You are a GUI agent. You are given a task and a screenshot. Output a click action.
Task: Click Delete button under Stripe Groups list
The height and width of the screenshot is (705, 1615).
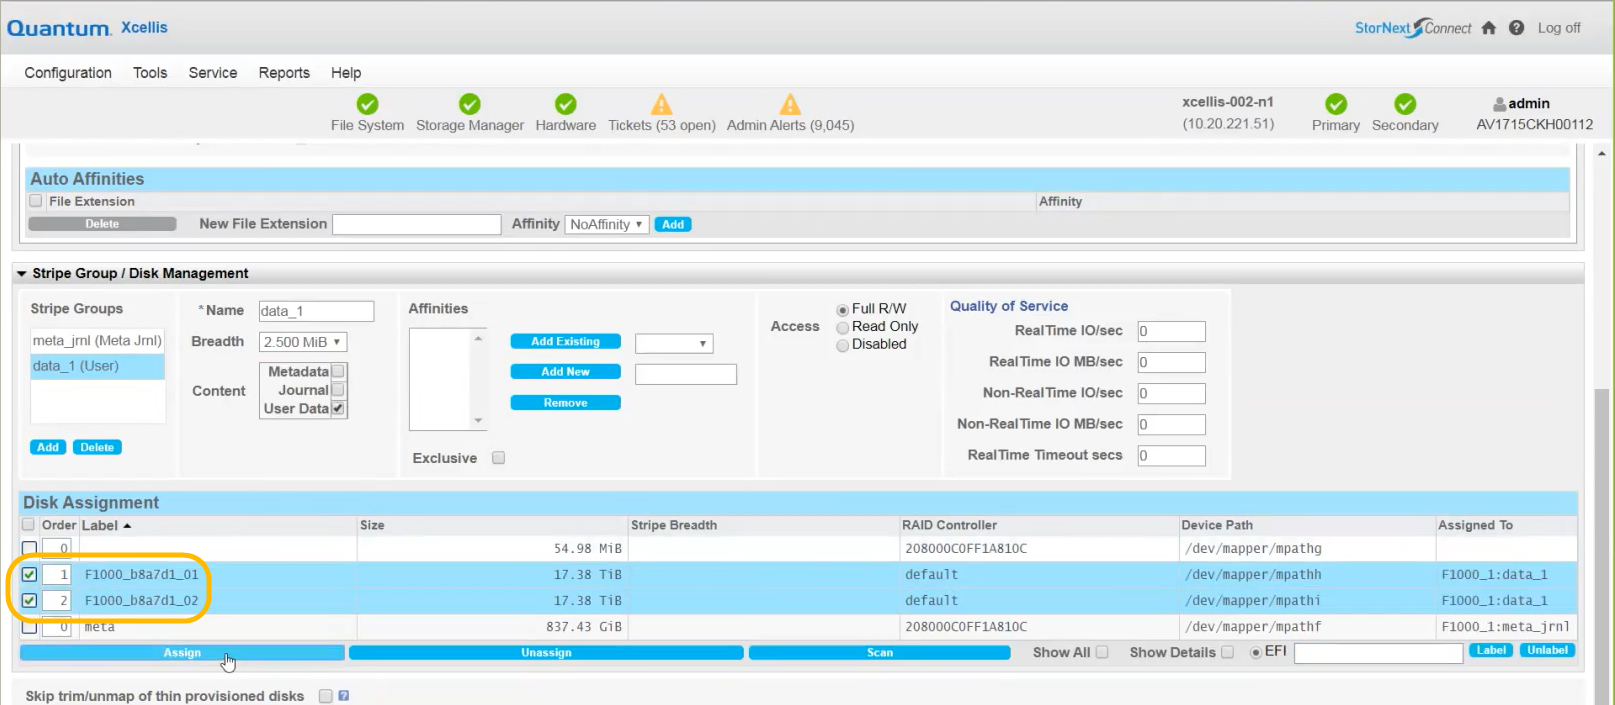point(97,447)
